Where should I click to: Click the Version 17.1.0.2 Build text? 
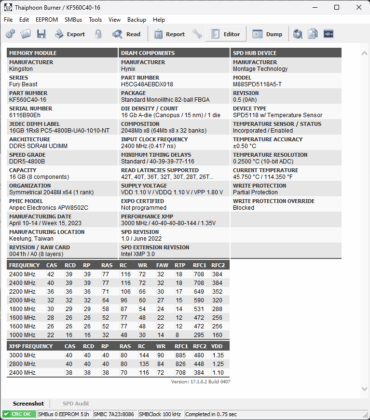pyautogui.click(x=200, y=382)
